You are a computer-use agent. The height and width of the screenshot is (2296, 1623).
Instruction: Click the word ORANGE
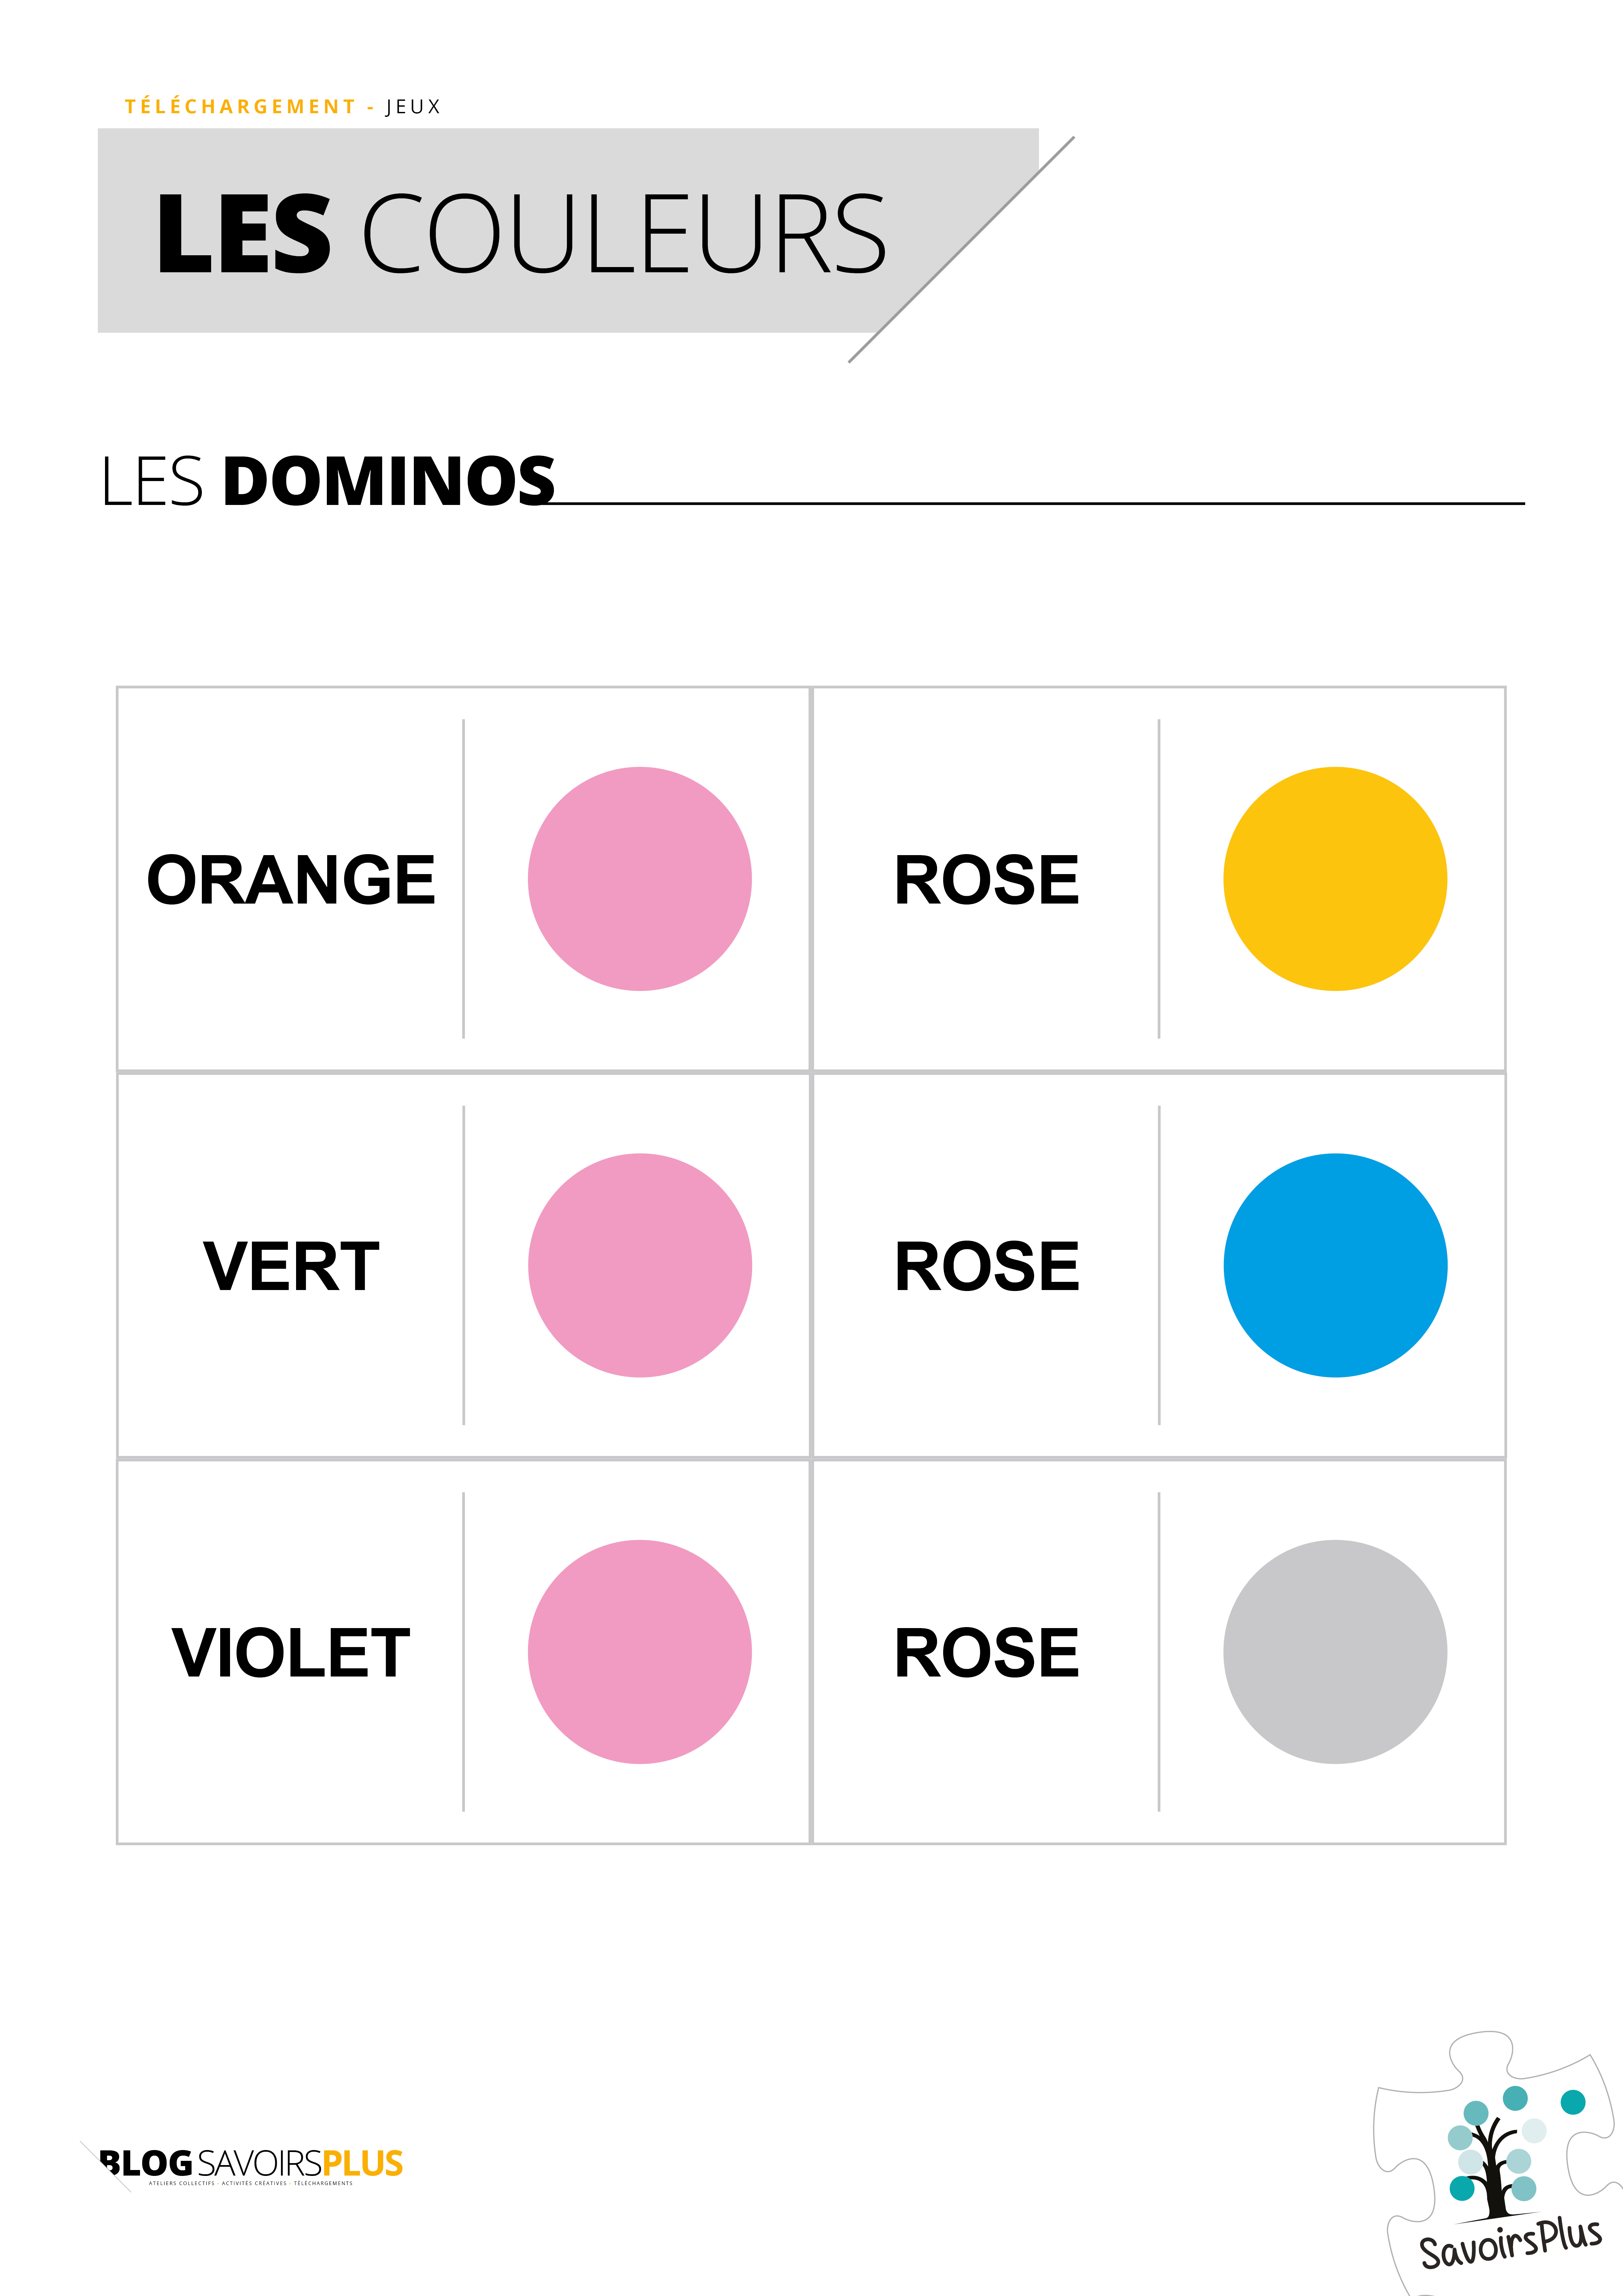[291, 880]
